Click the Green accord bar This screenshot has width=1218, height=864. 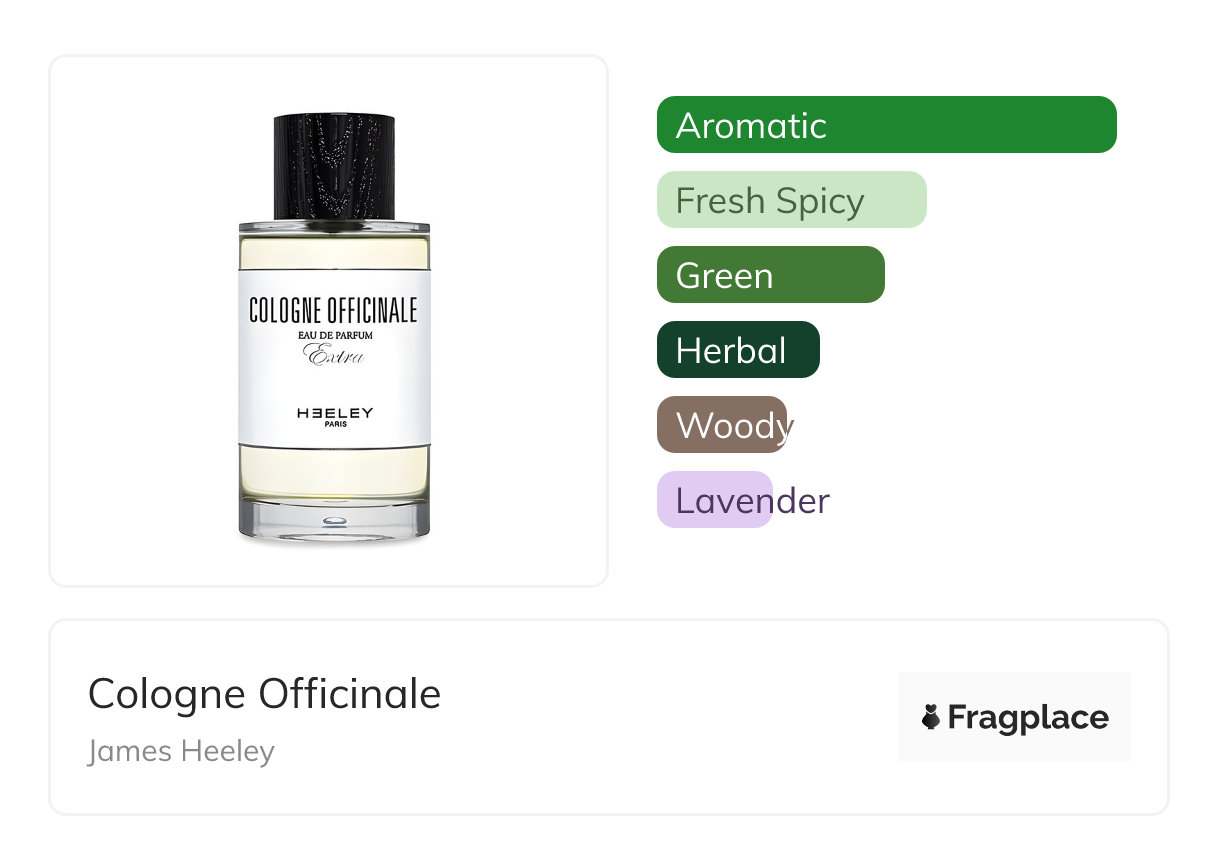pos(771,275)
